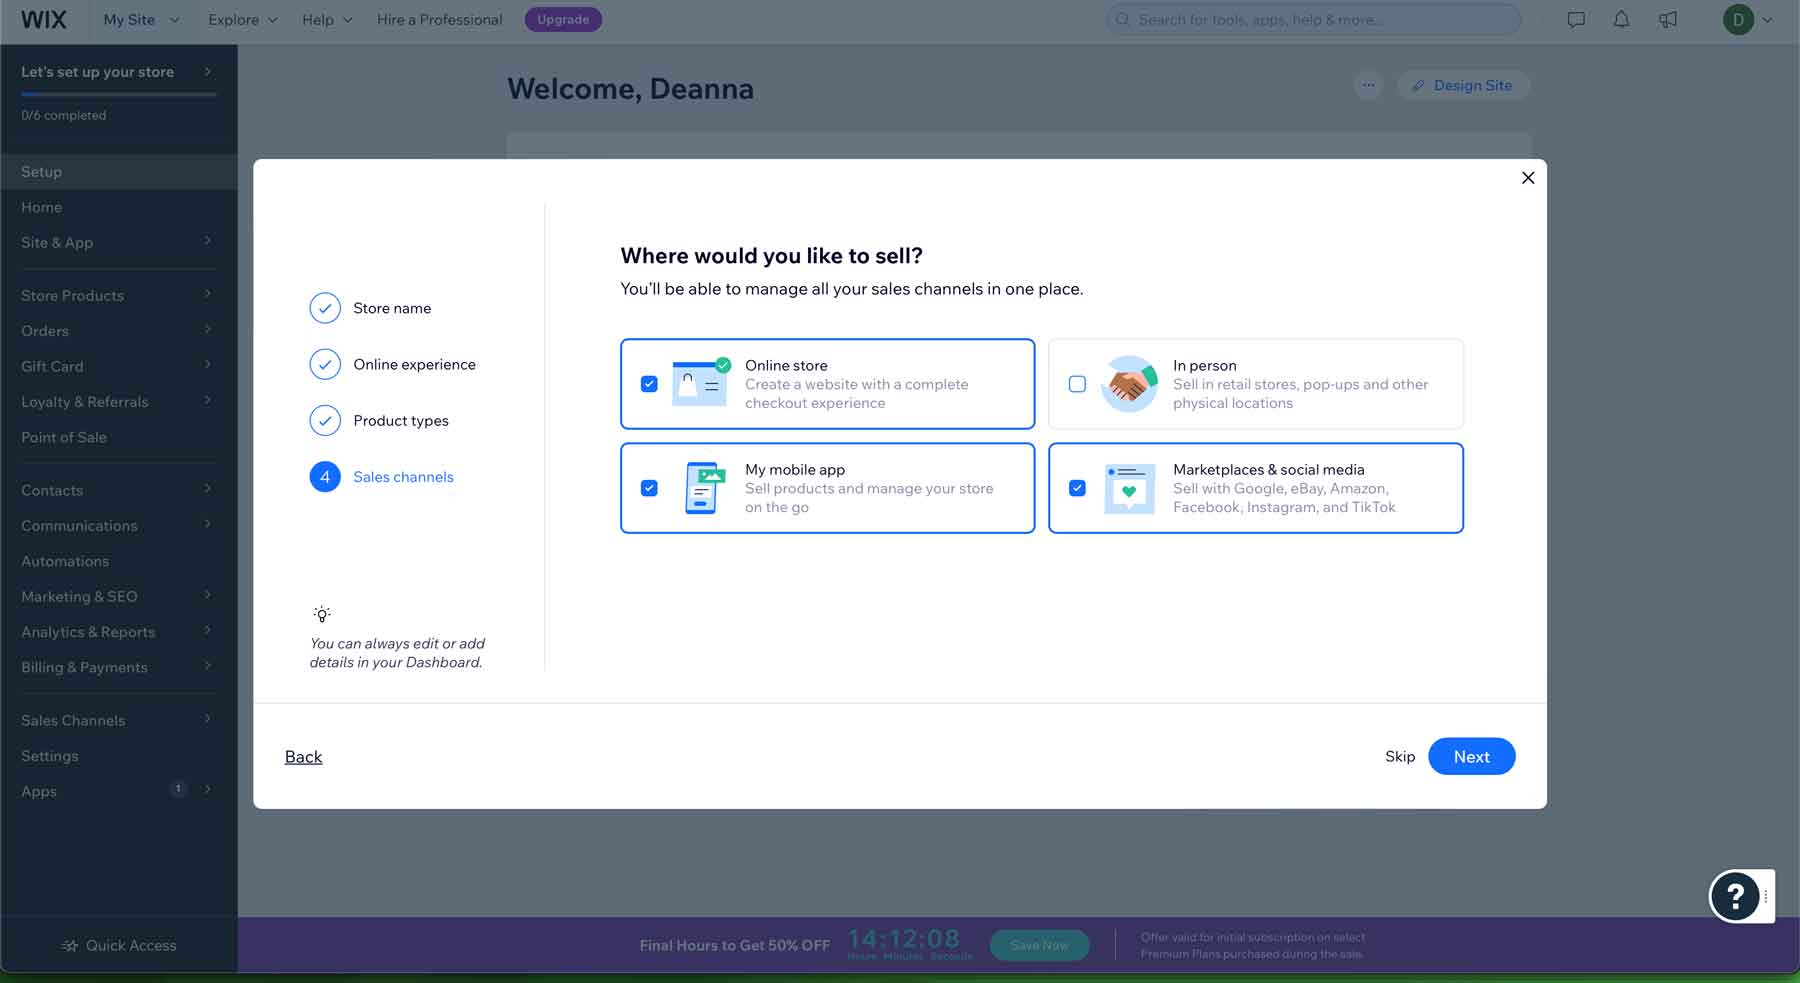
Task: Enable the In person sales channel
Action: coord(1078,383)
